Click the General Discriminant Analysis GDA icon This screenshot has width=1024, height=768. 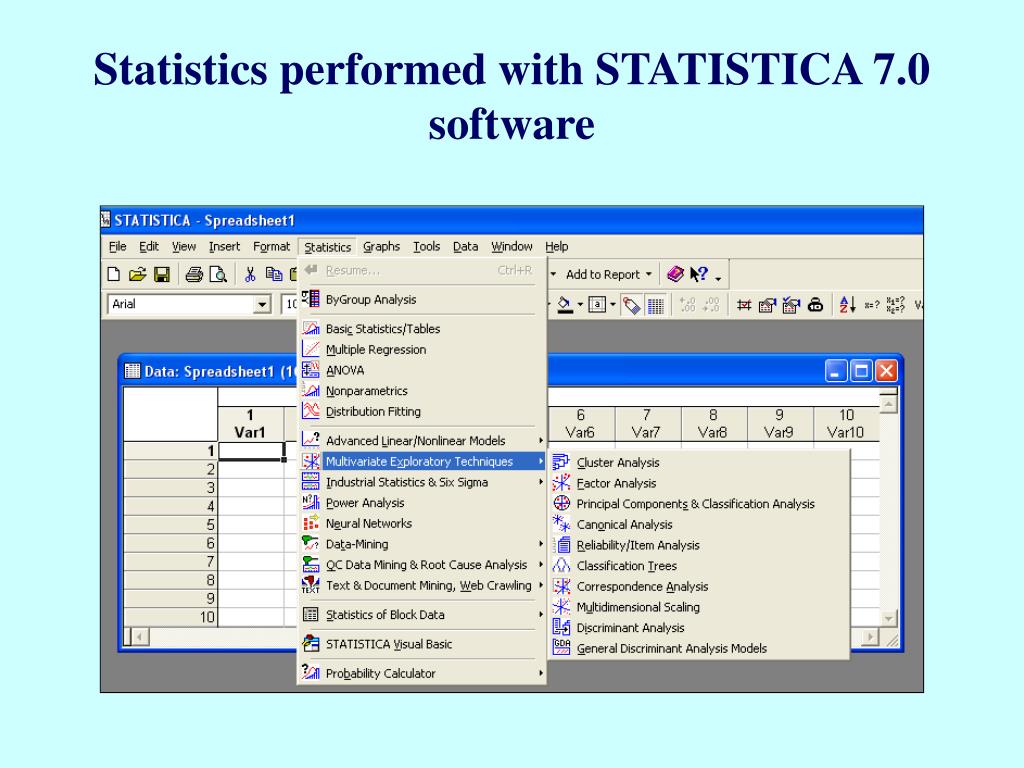tap(561, 648)
